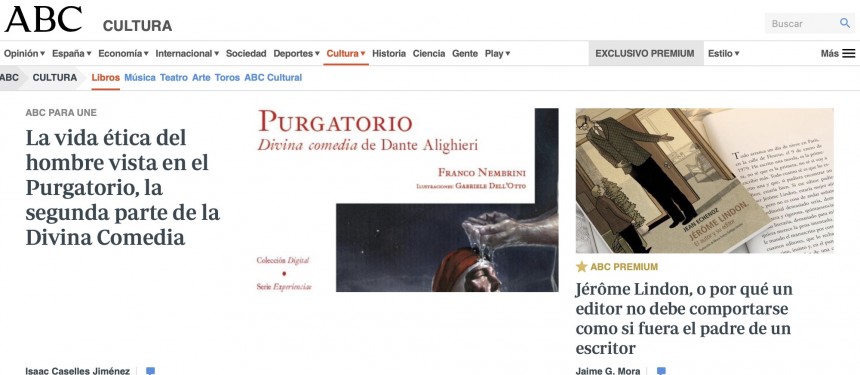Screen dimensions: 860x375
Task: Click the ABC newspaper logo
Action: coord(43,19)
